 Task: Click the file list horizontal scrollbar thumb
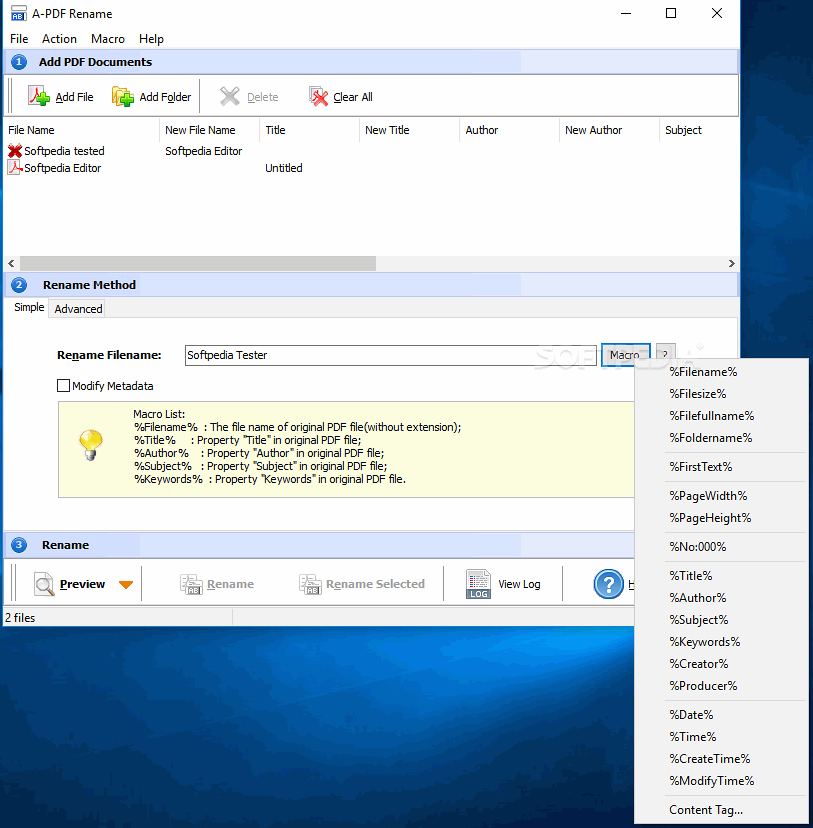tap(198, 263)
